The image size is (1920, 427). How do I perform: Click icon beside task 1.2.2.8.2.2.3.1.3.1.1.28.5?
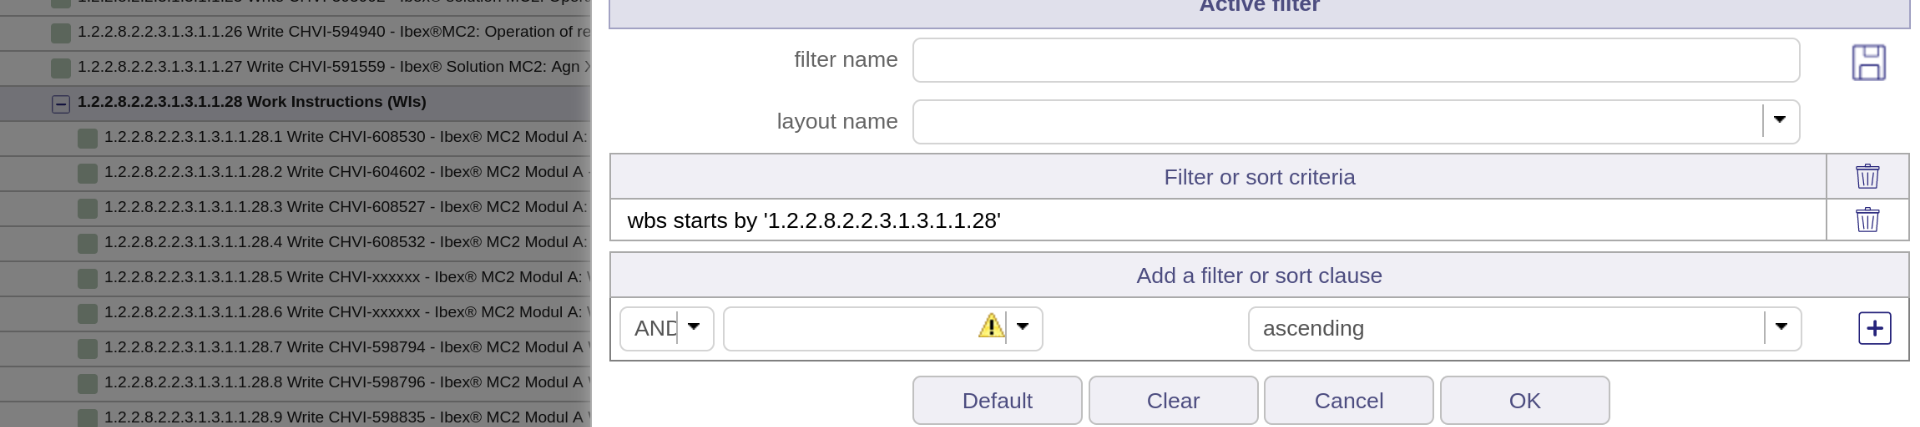(x=88, y=278)
